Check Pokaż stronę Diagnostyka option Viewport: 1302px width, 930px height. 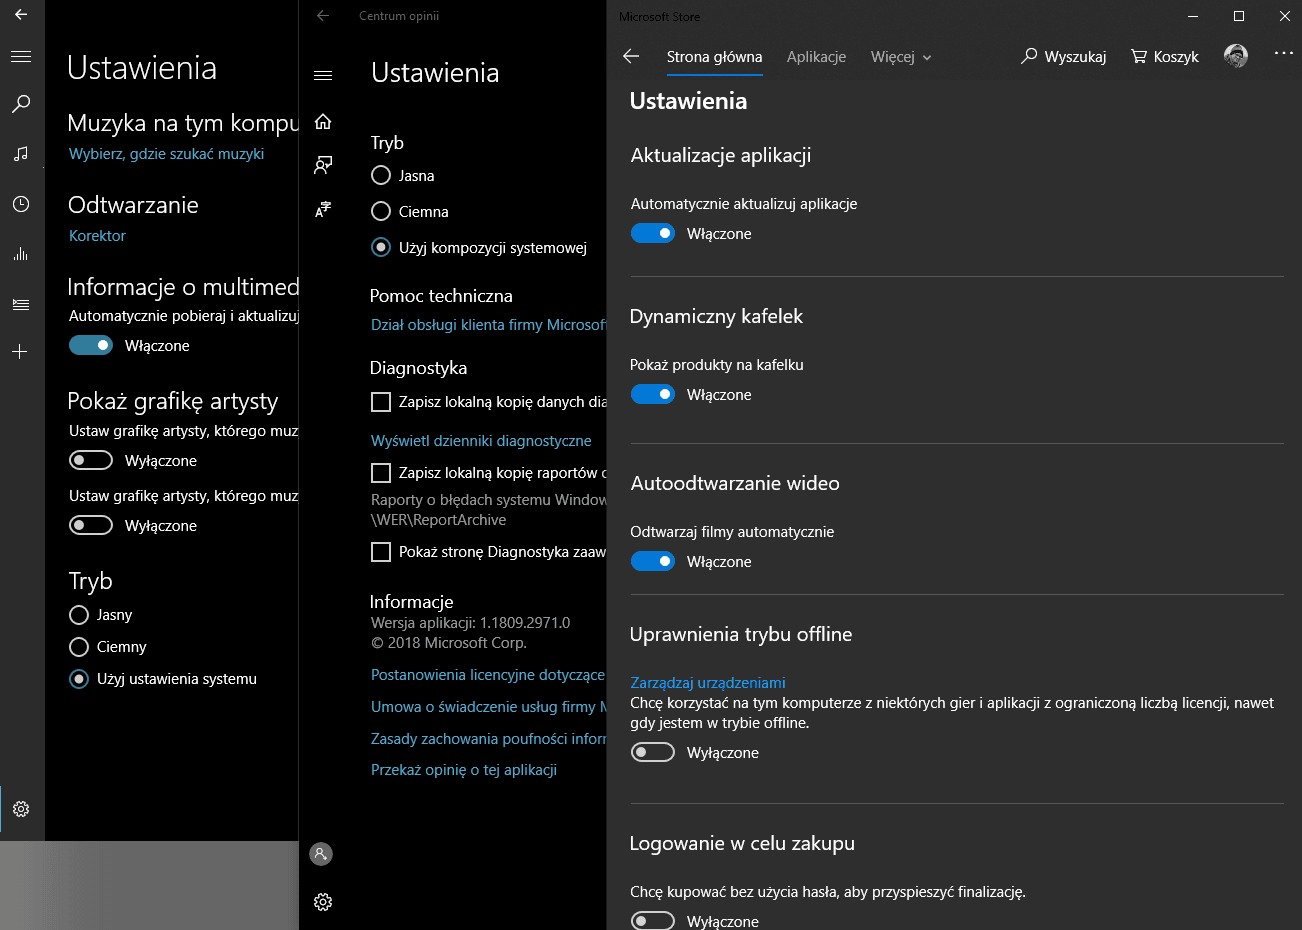pos(381,552)
